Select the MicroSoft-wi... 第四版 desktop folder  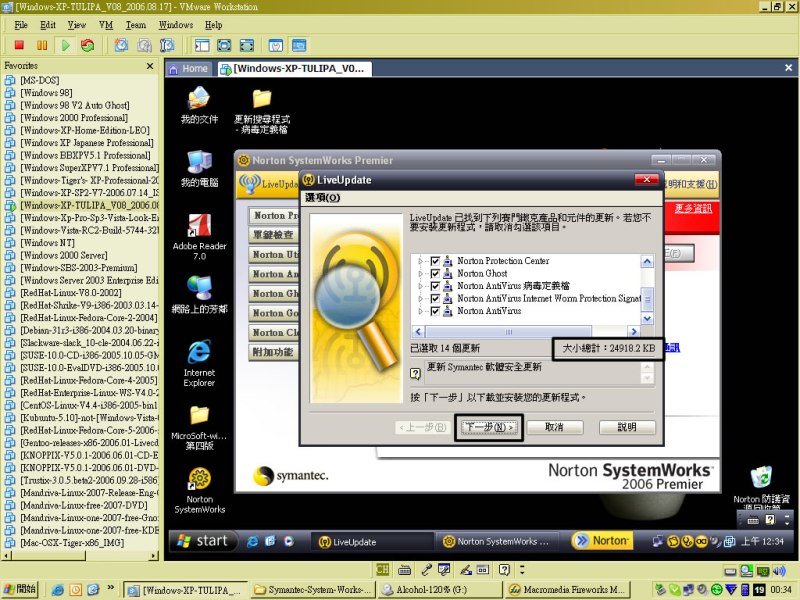coord(199,428)
